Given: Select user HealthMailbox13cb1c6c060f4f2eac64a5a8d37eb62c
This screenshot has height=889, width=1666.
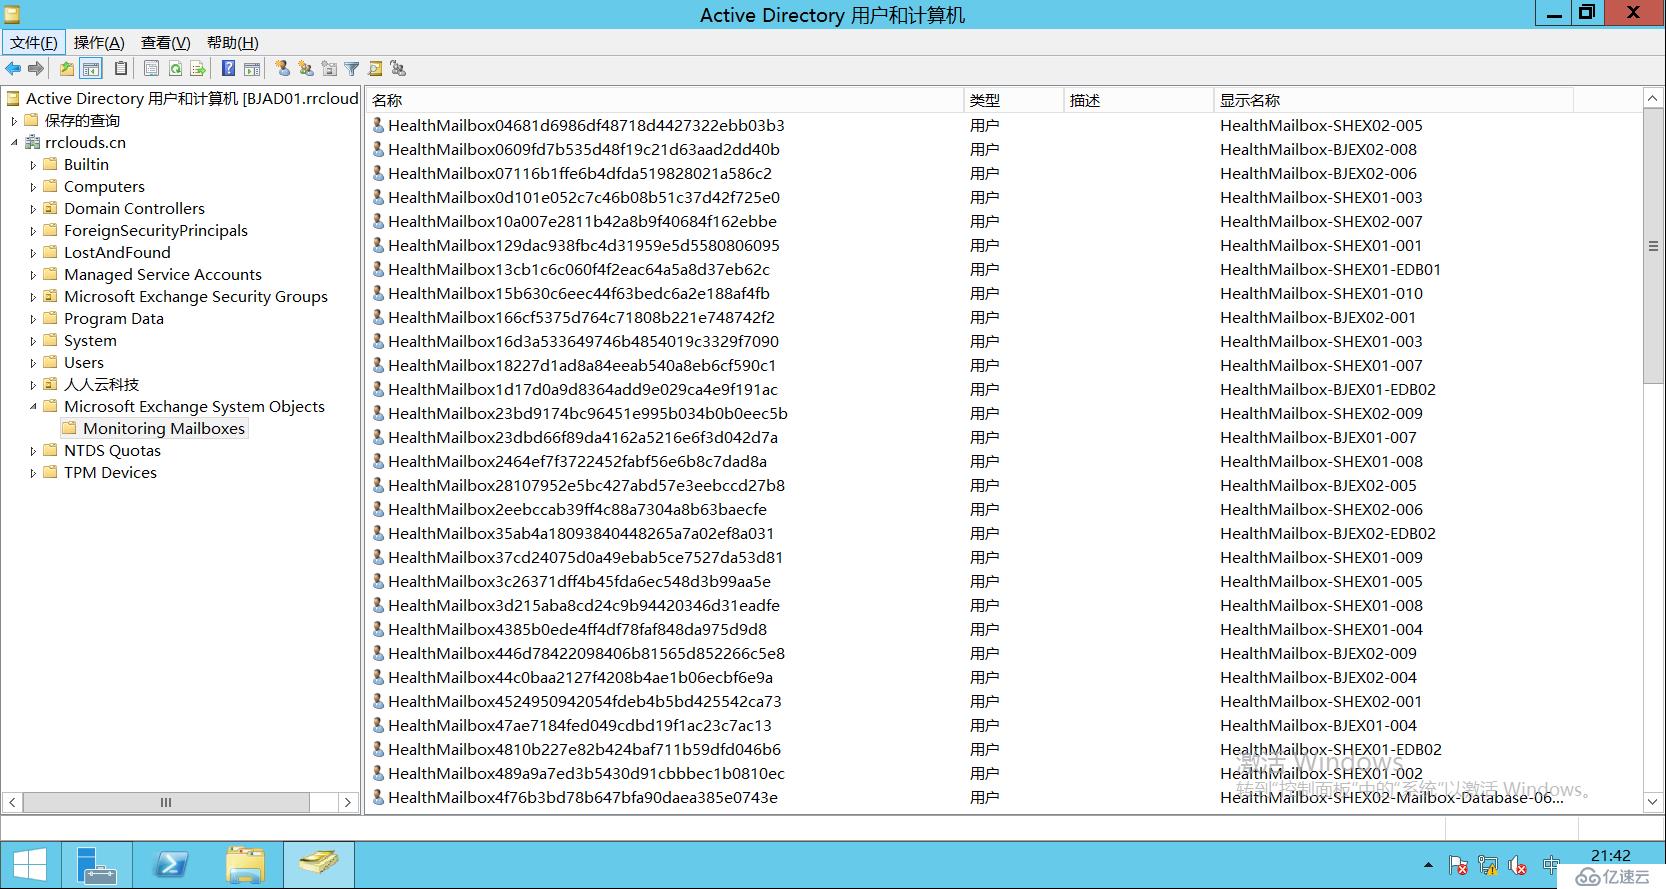Looking at the screenshot, I should point(579,270).
